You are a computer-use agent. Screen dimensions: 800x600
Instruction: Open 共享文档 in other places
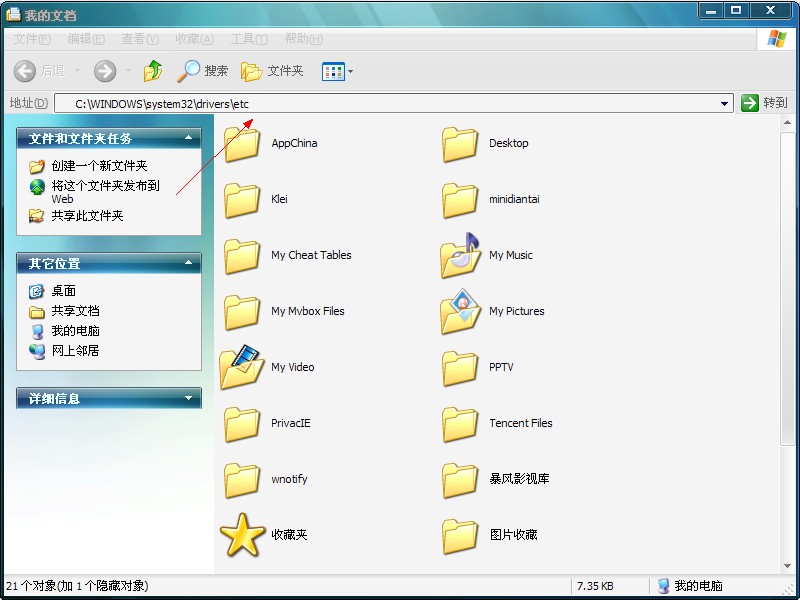(x=76, y=311)
